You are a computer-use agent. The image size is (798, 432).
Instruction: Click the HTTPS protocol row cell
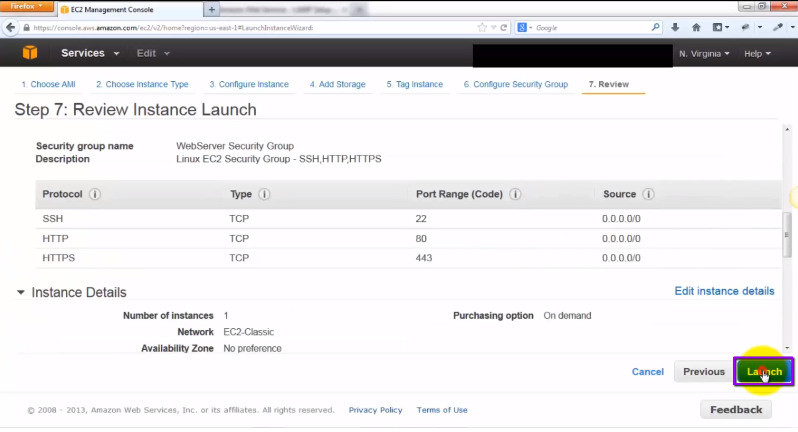[59, 258]
